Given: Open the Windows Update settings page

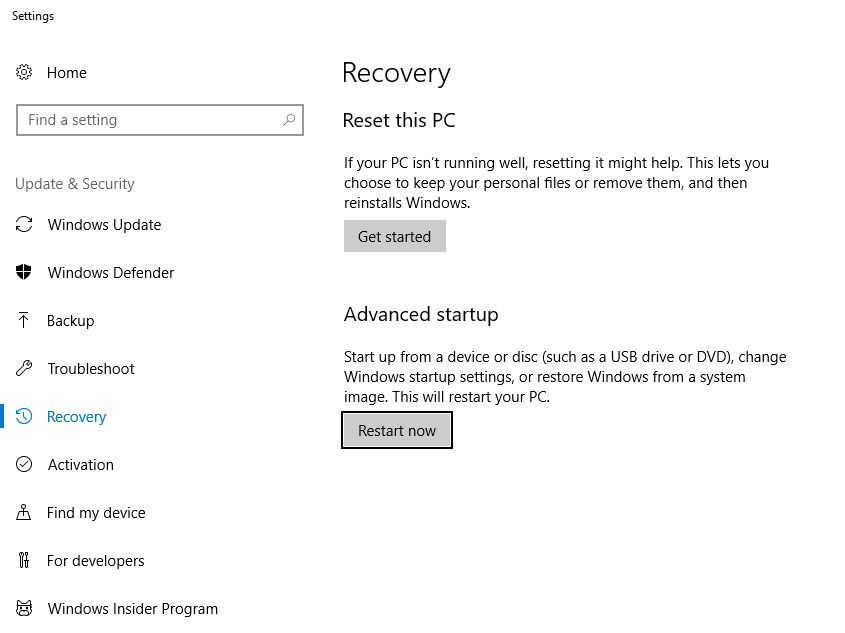Looking at the screenshot, I should pos(104,225).
